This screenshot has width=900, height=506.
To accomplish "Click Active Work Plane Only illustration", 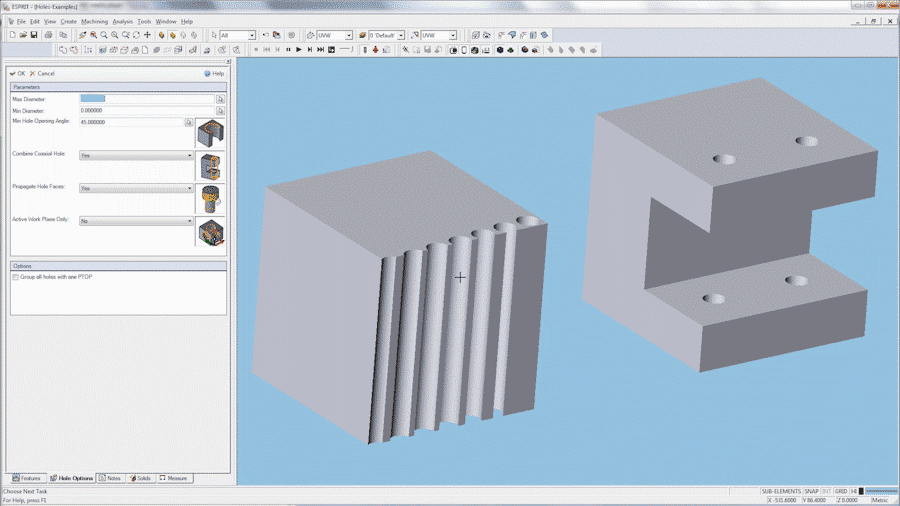I will (210, 232).
